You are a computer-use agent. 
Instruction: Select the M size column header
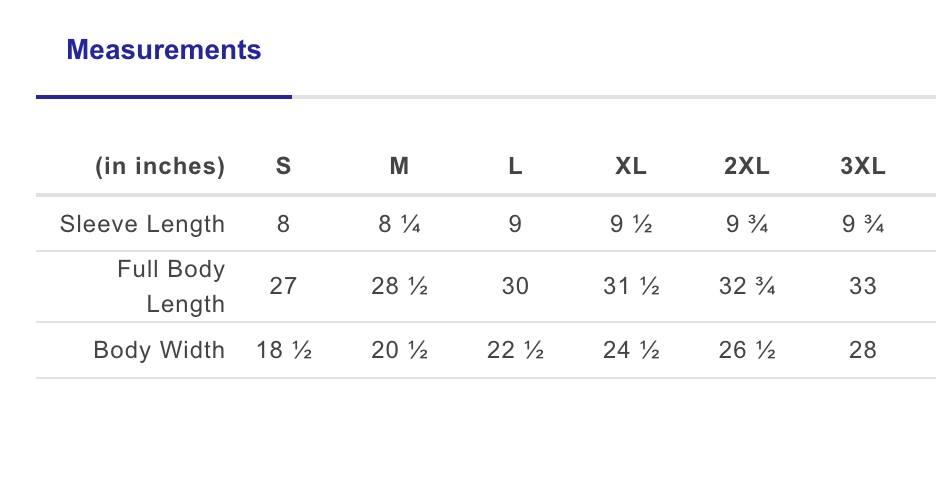tap(399, 167)
